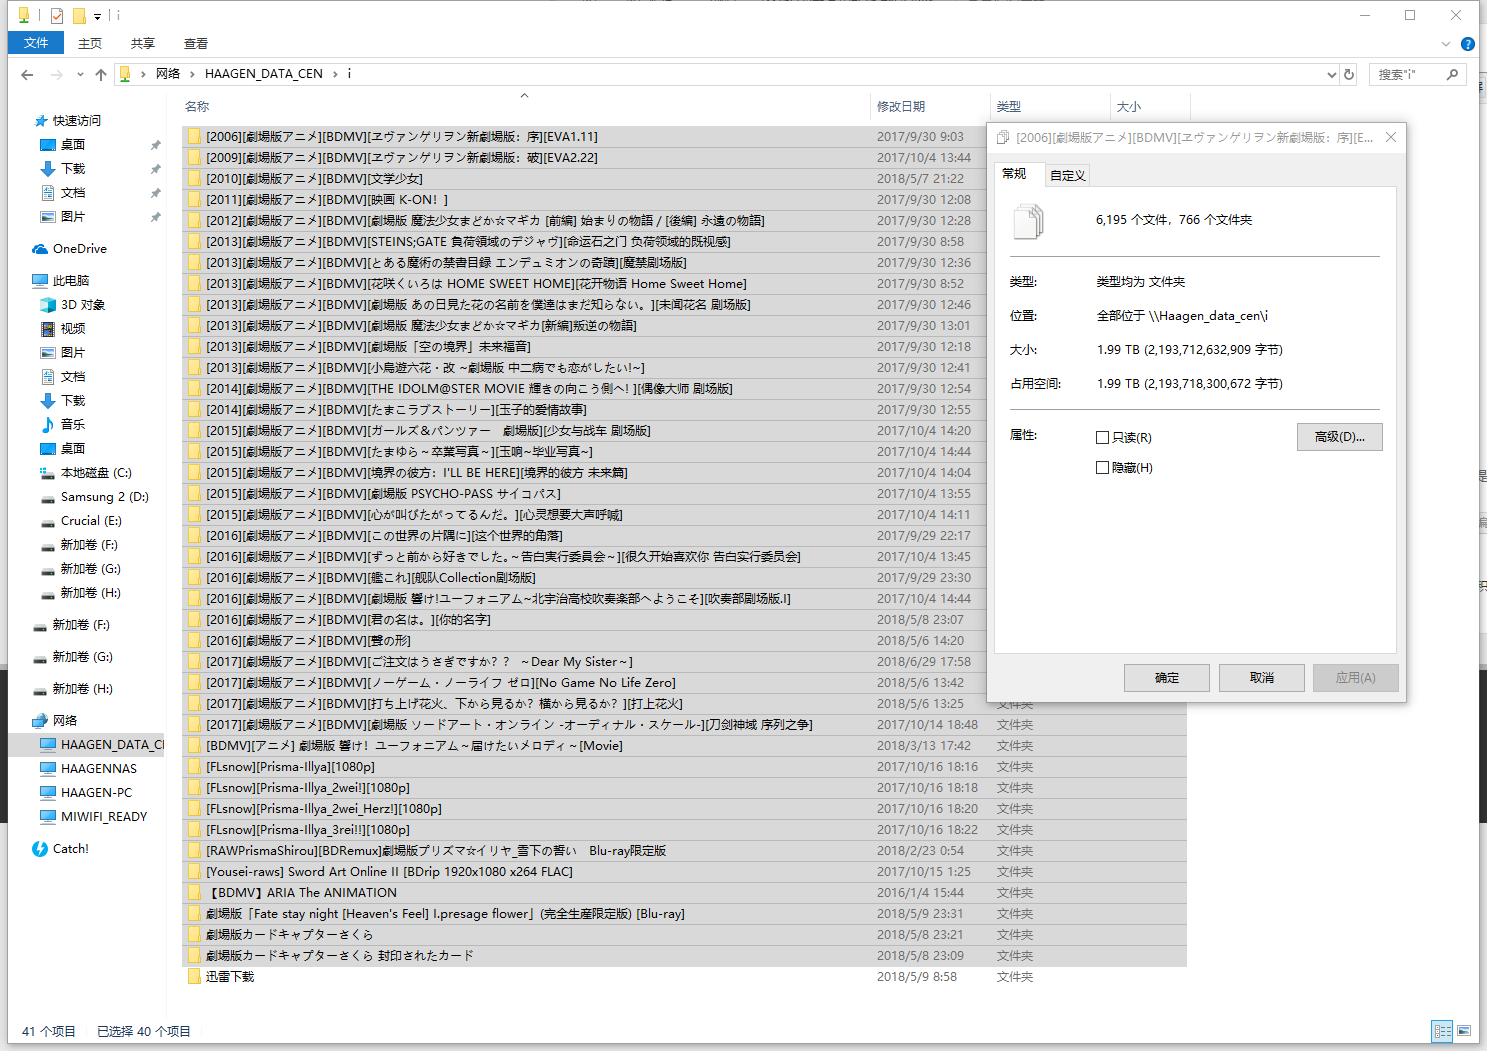This screenshot has height=1051, width=1487.
Task: Switch to details view layout icon
Action: click(x=1442, y=1031)
